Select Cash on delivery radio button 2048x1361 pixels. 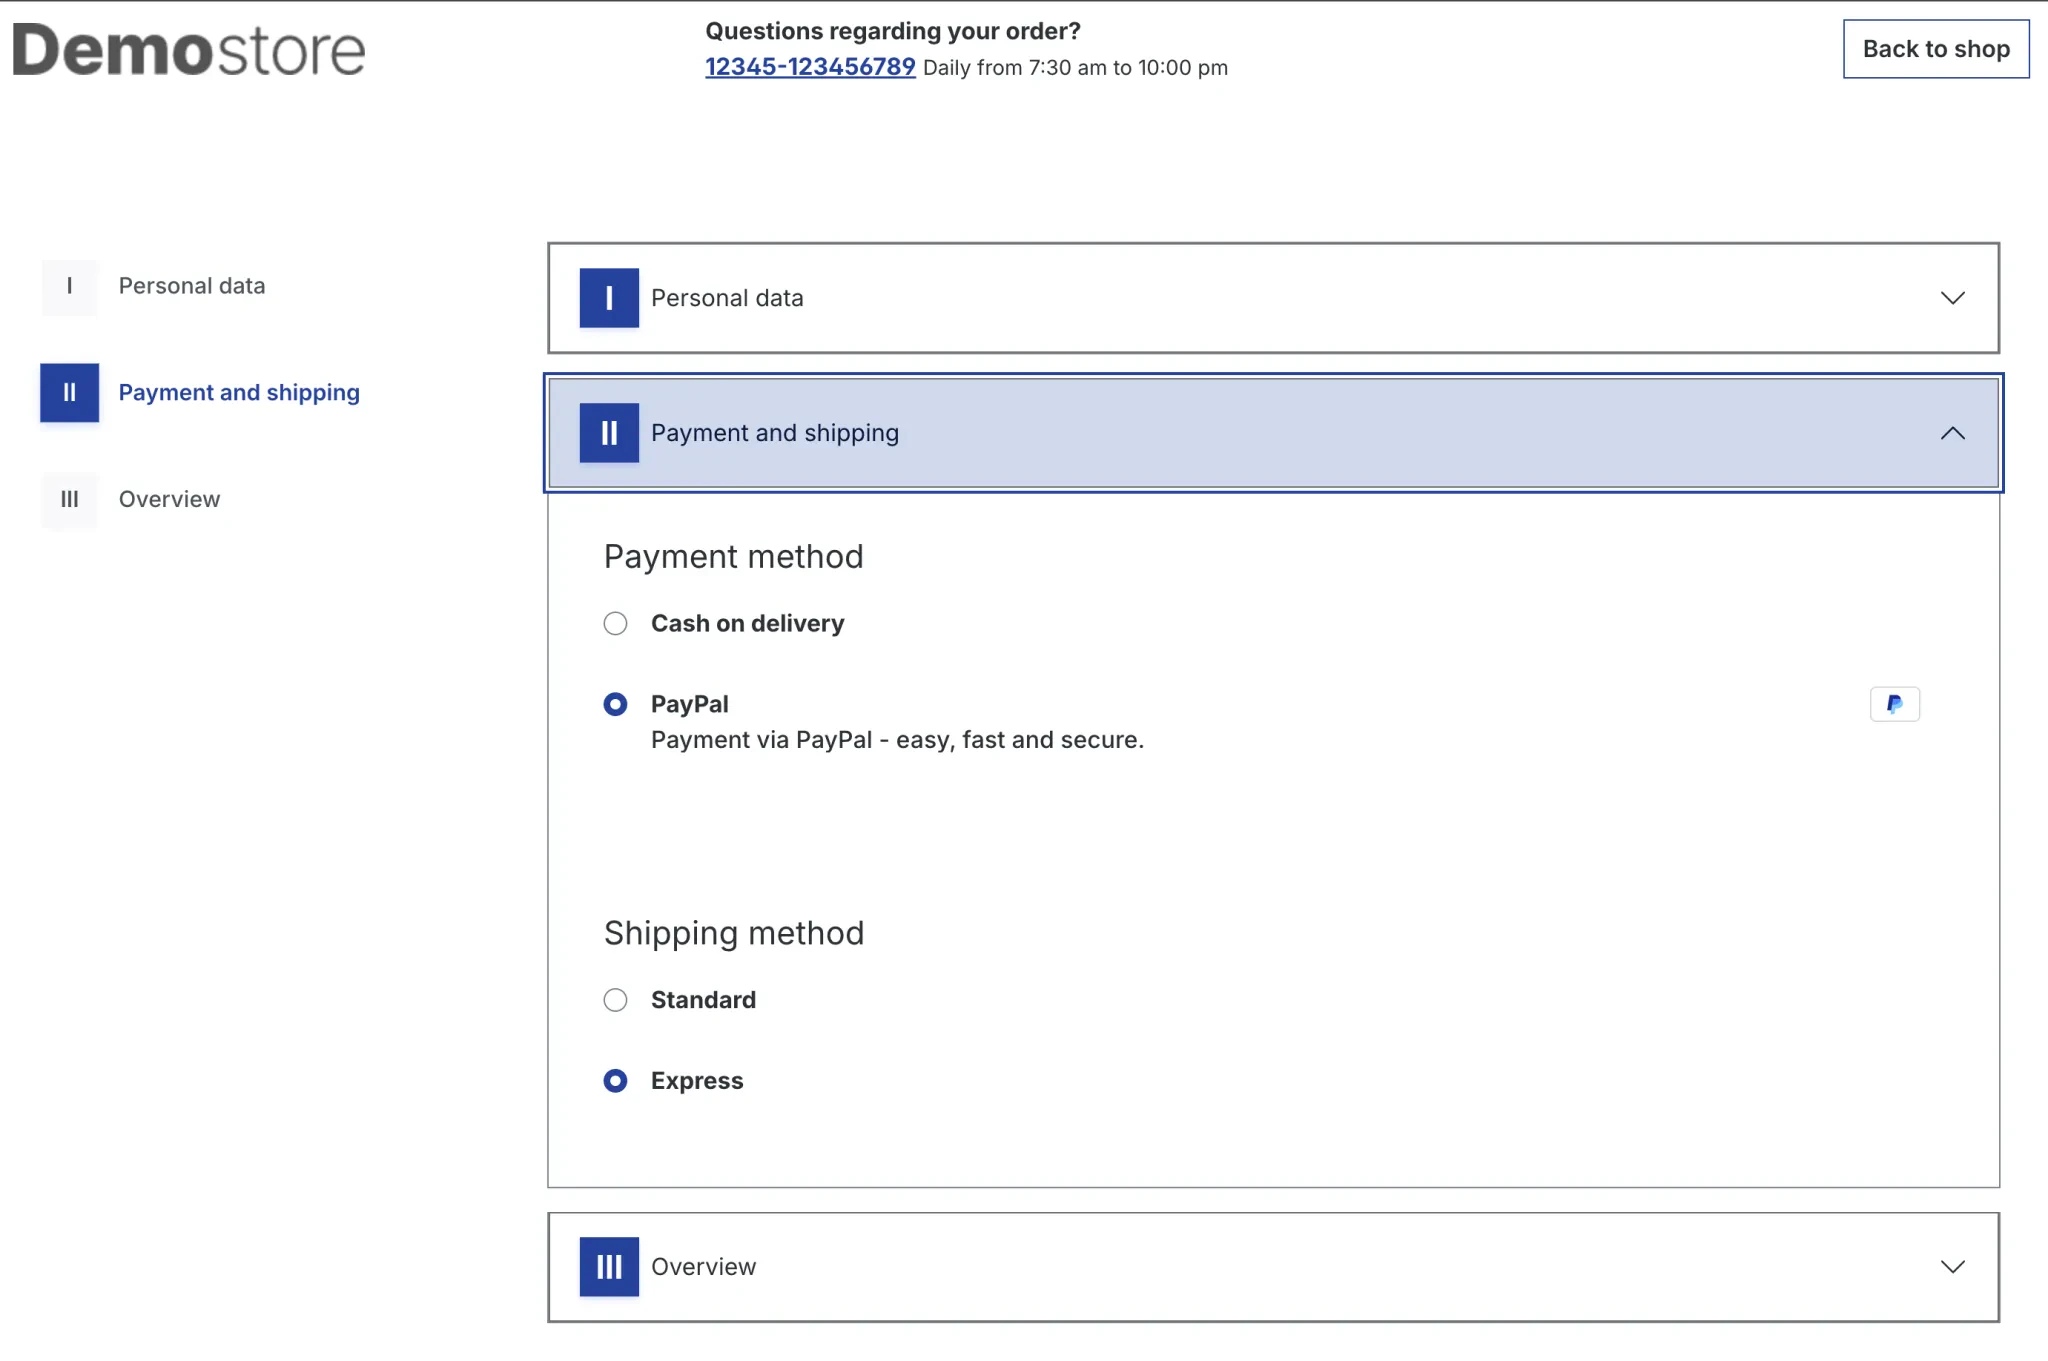[615, 624]
